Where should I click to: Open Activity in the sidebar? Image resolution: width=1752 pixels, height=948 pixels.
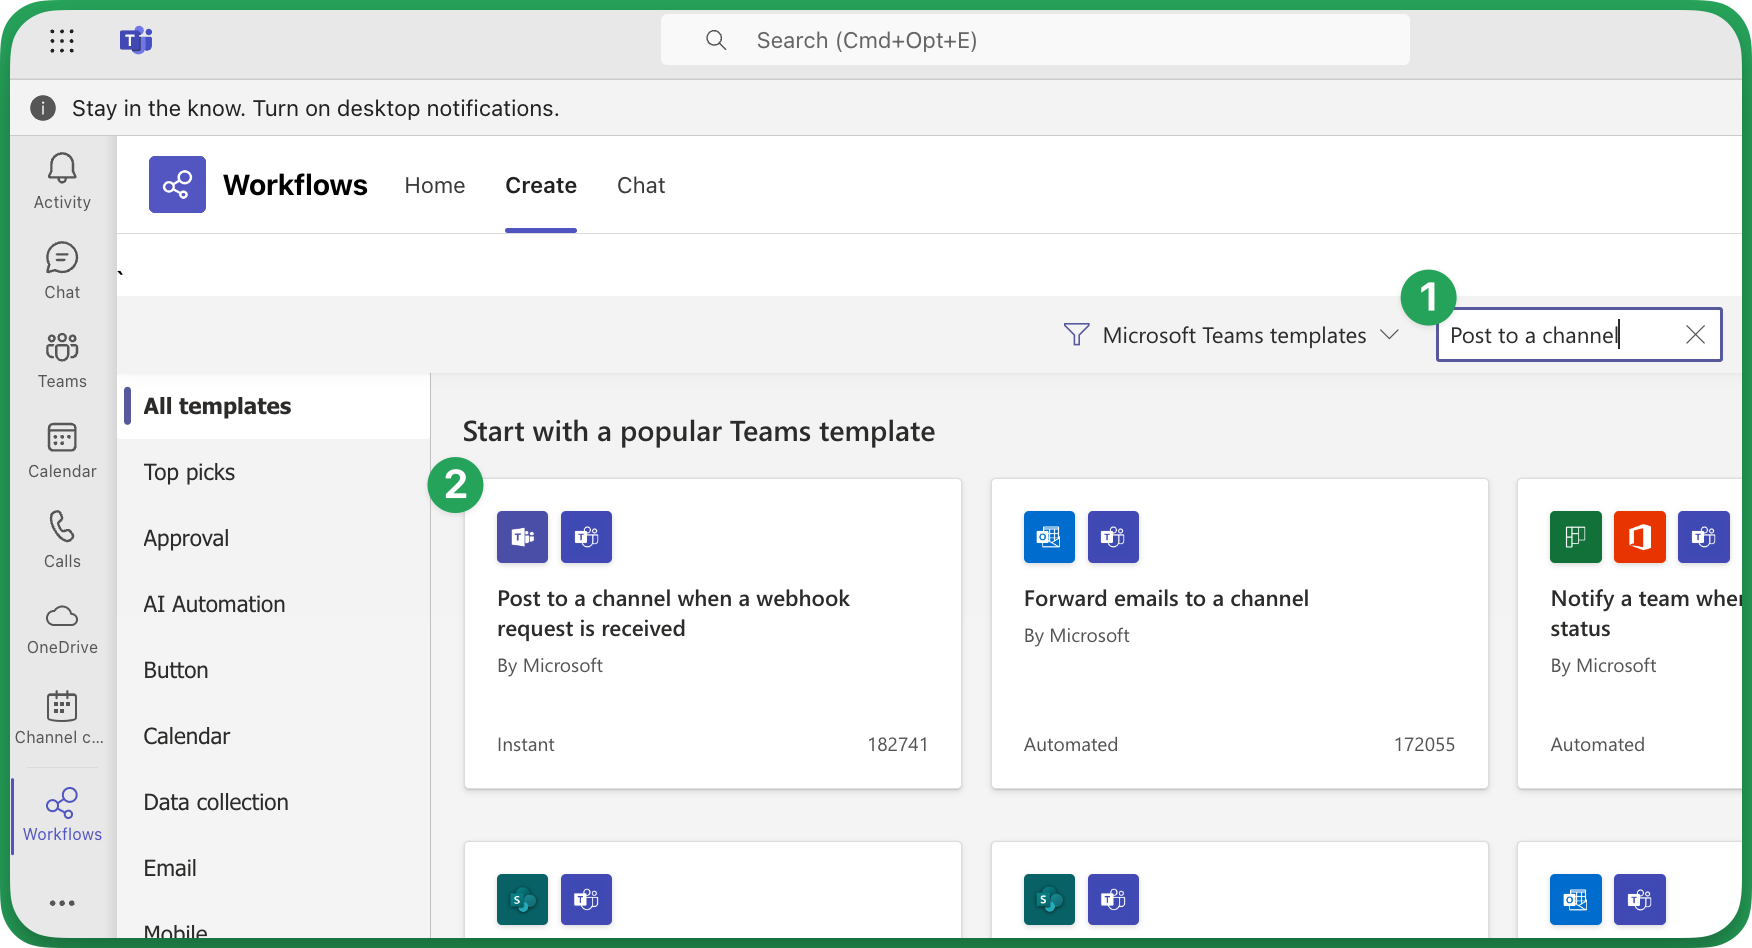click(62, 181)
